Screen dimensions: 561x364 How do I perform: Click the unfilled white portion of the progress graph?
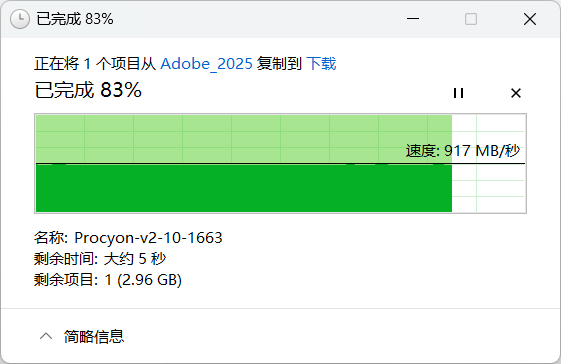(488, 188)
